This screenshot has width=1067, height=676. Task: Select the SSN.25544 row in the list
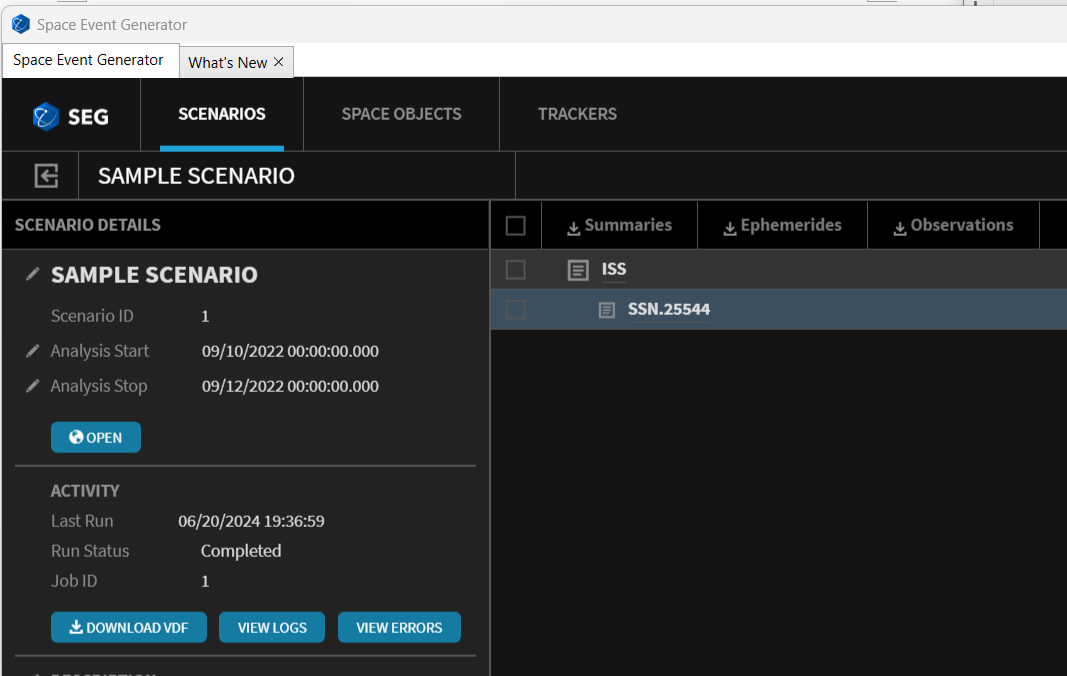(670, 310)
